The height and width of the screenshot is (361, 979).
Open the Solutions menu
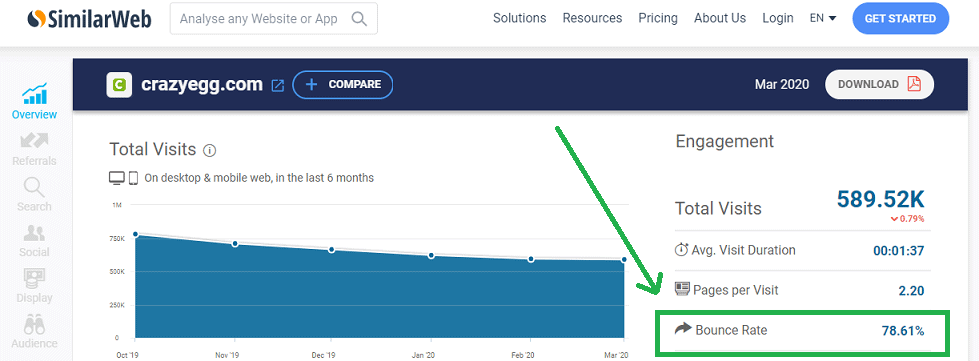pyautogui.click(x=519, y=18)
